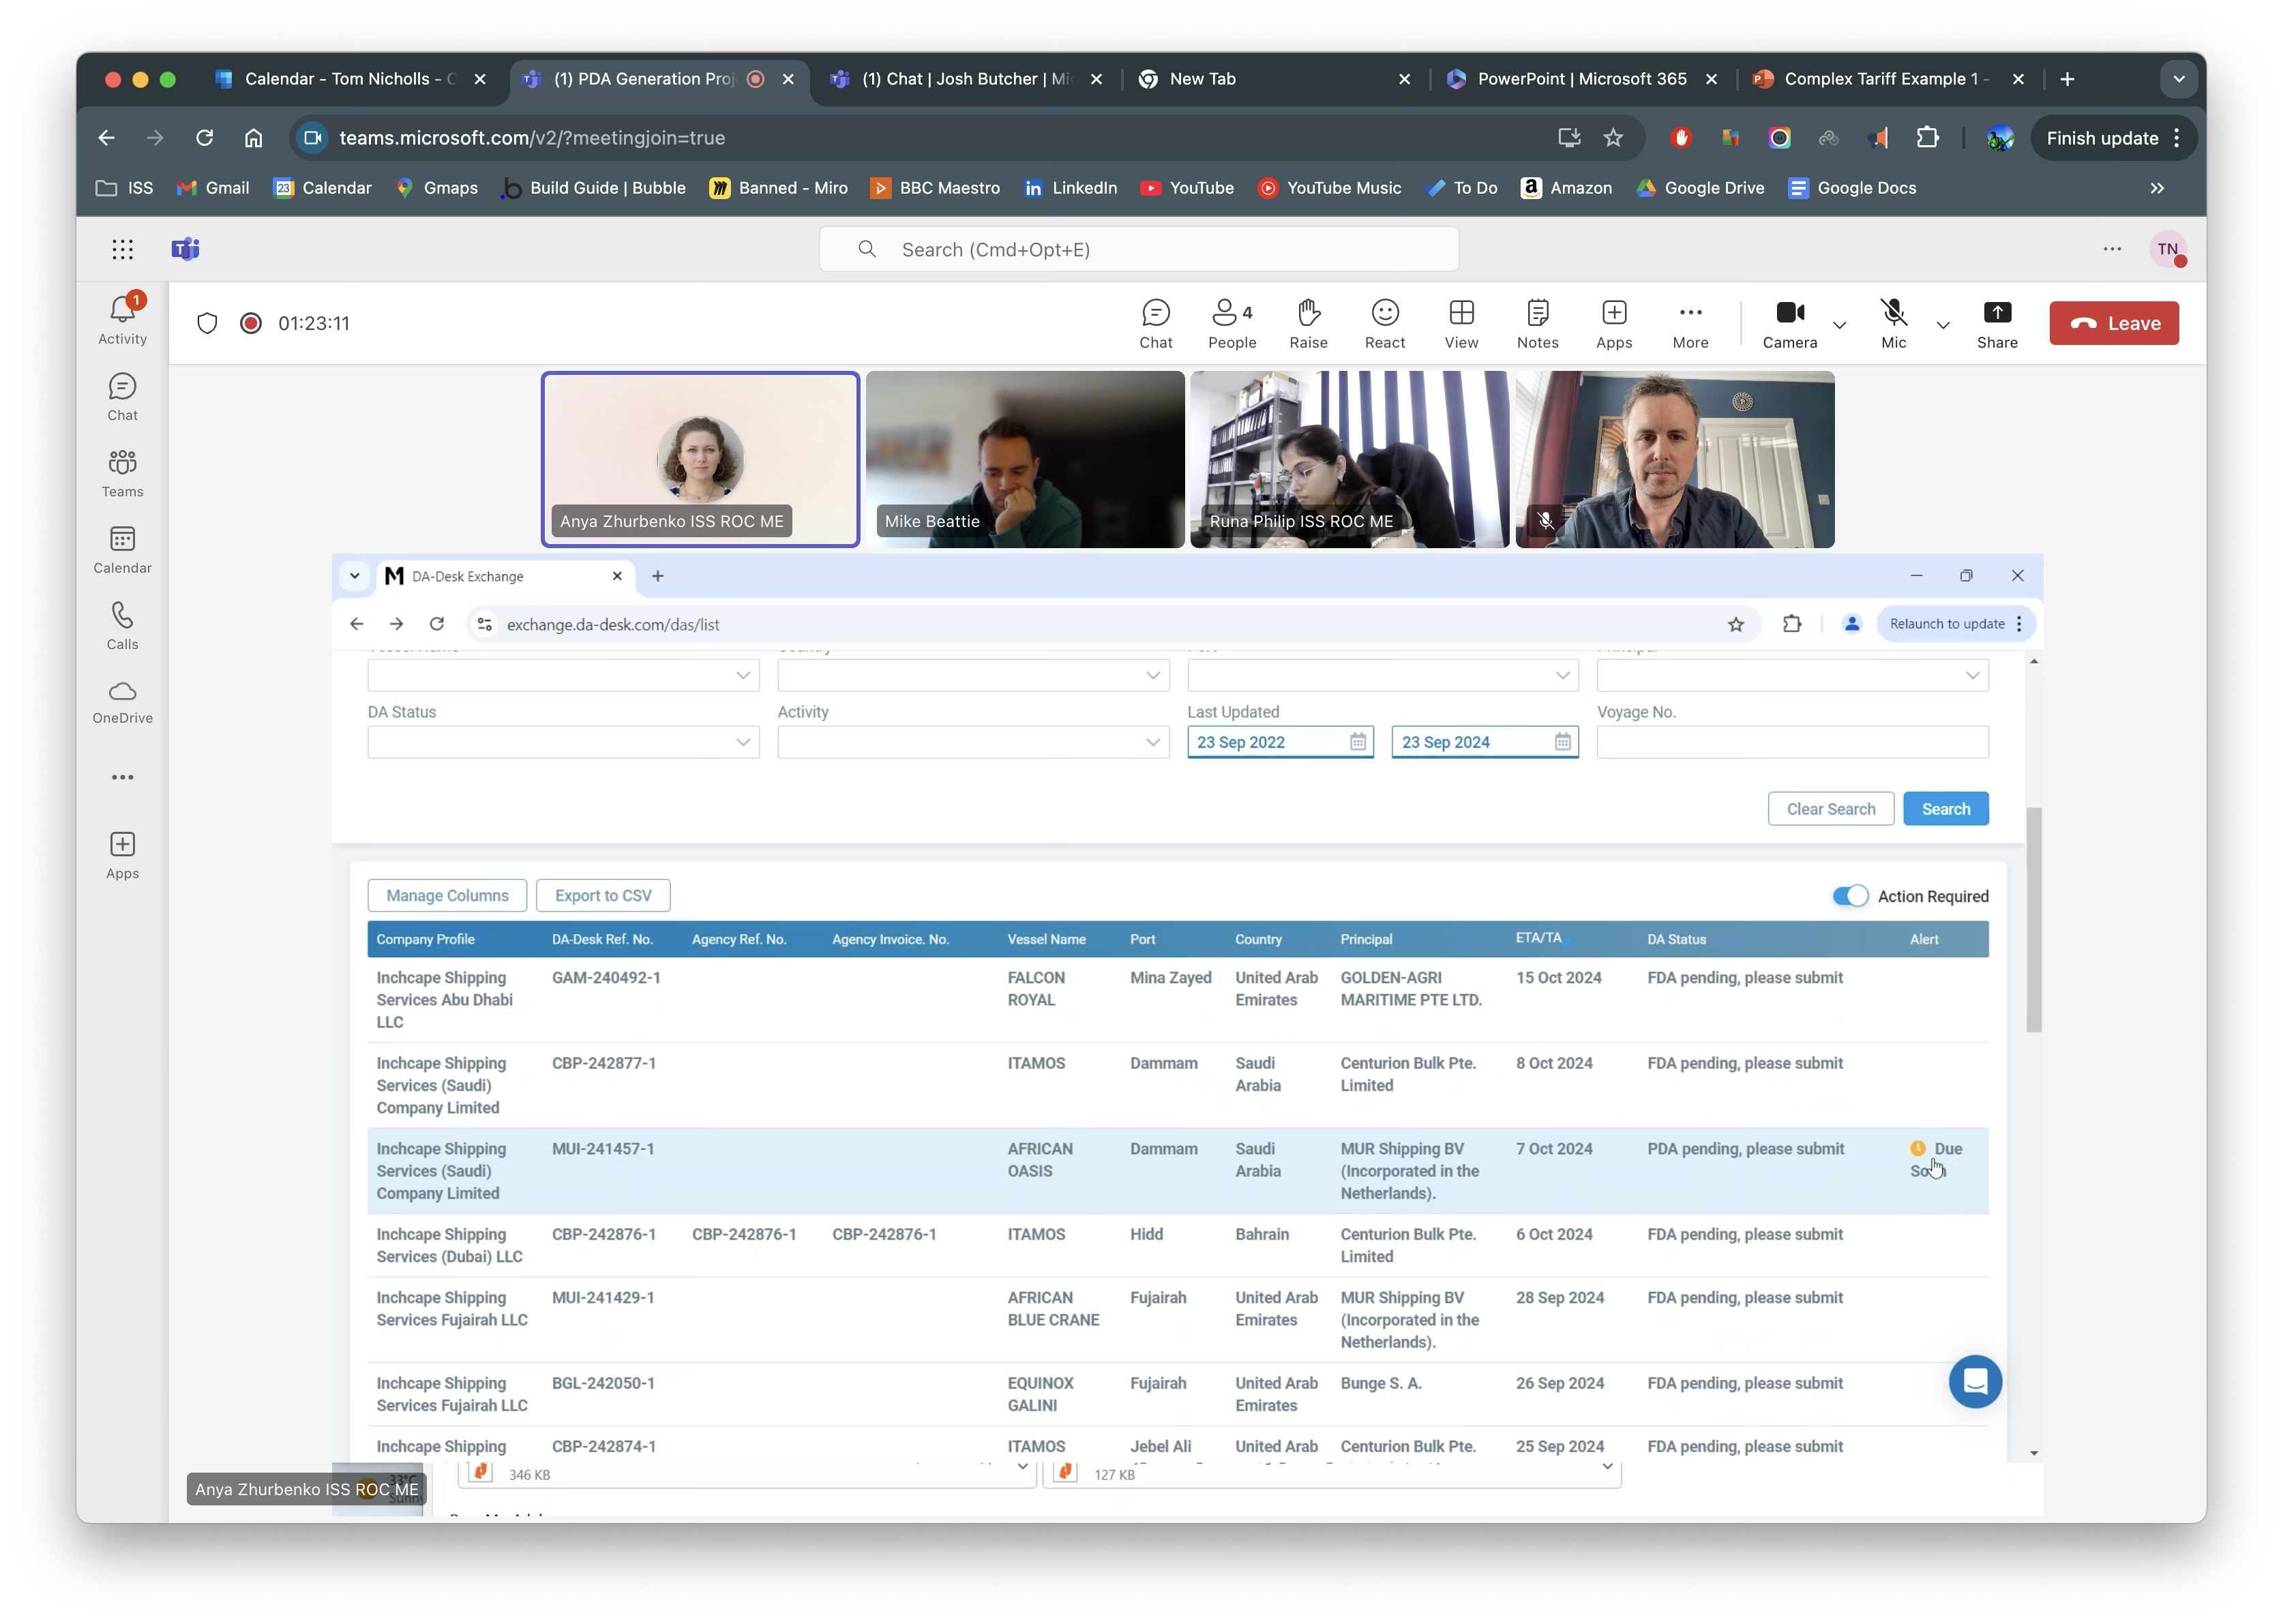Unmute the Mic in the meeting

pyautogui.click(x=1893, y=324)
